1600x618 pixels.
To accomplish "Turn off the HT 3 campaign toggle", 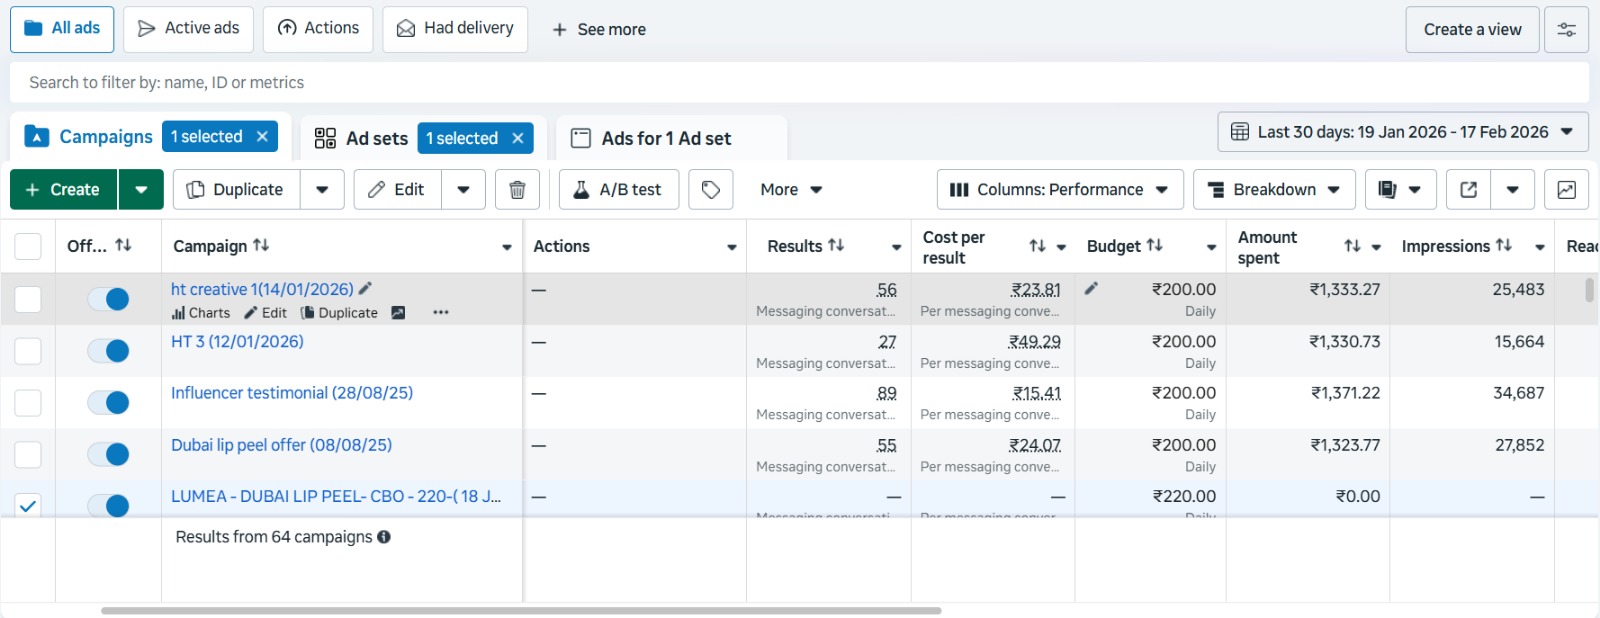I will [108, 351].
